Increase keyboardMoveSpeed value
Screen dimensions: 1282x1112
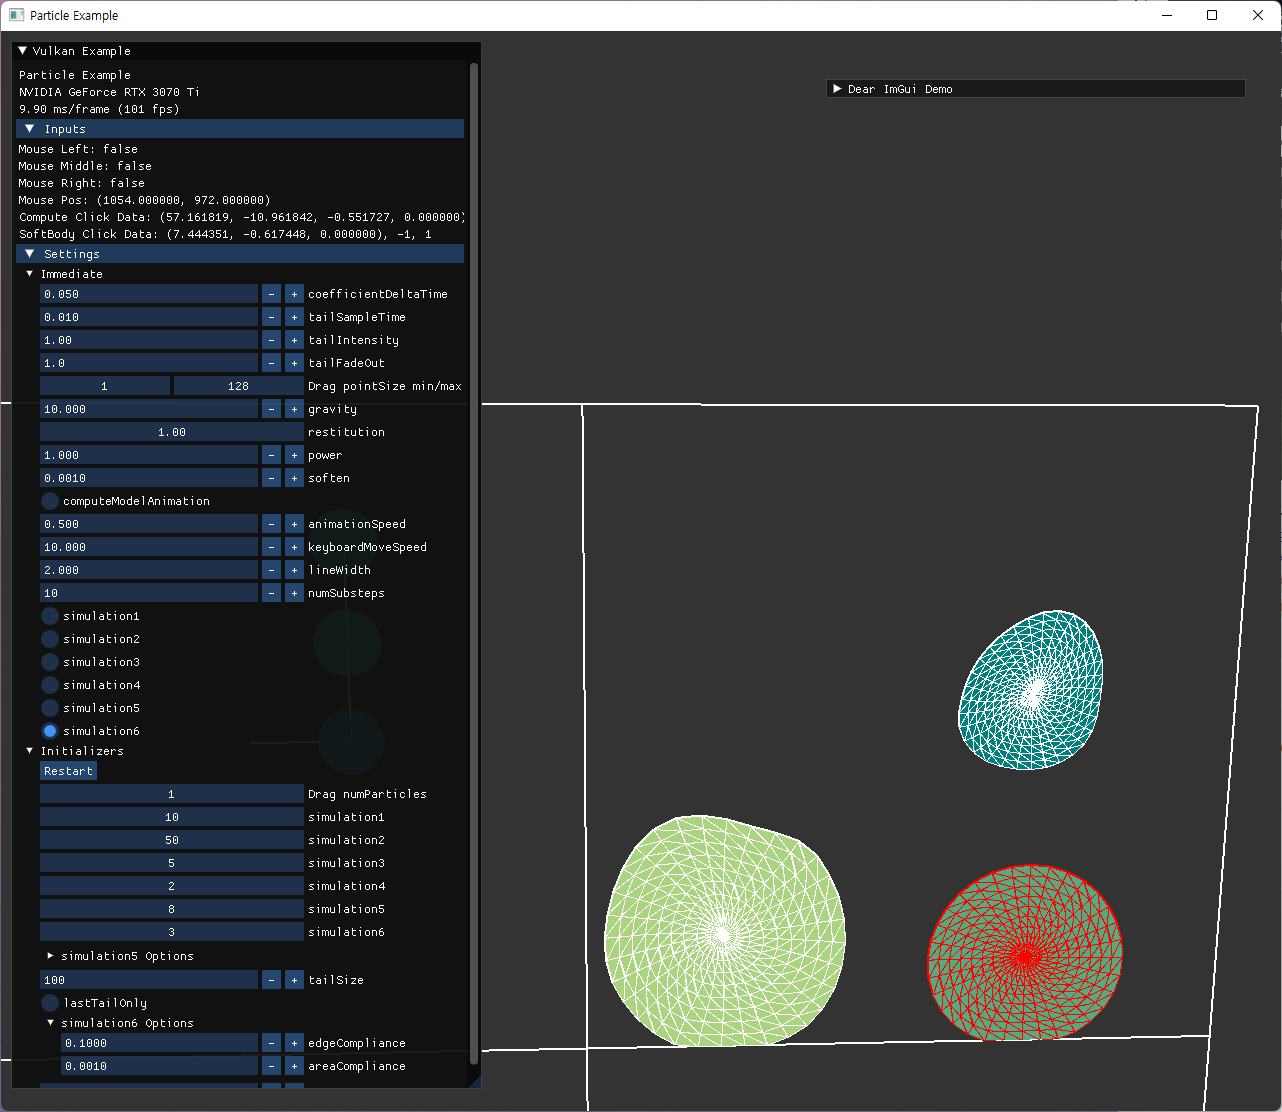(x=294, y=547)
